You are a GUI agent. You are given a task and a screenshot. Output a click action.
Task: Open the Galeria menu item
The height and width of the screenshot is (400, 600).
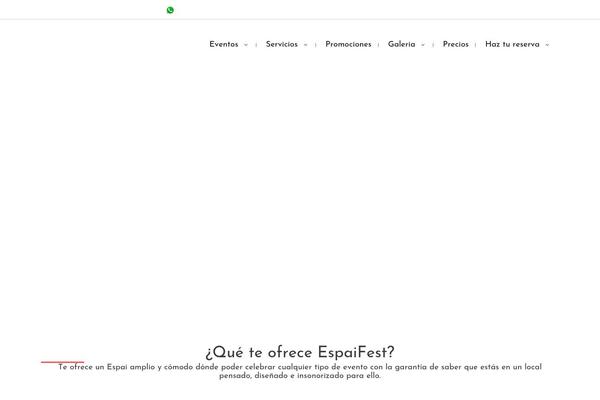click(x=401, y=44)
